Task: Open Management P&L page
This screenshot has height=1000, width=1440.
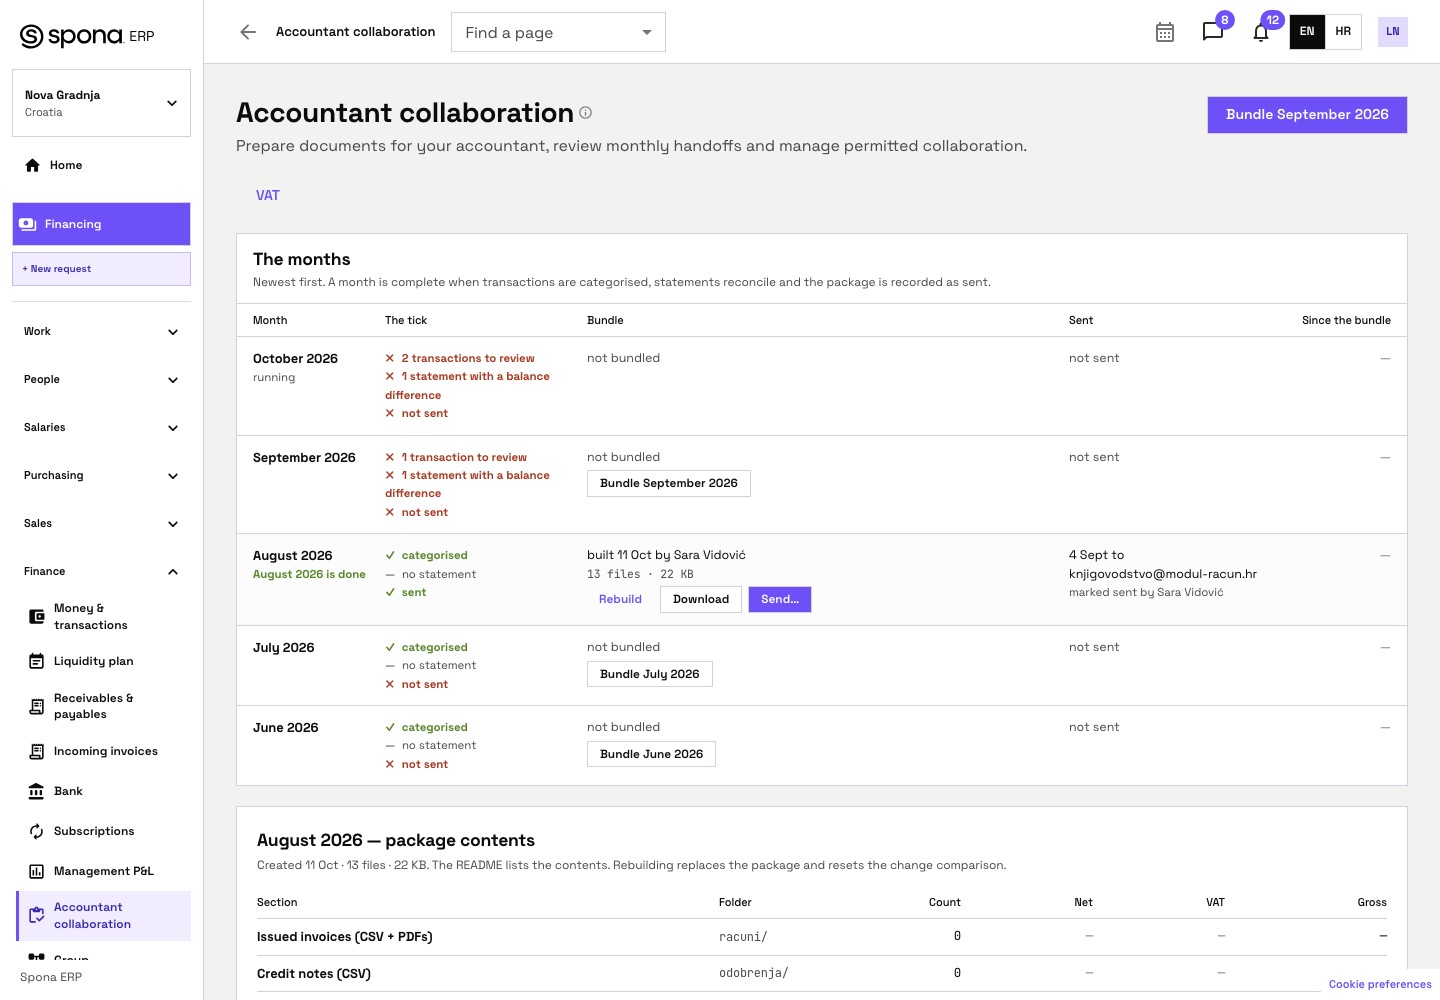Action: point(103,871)
